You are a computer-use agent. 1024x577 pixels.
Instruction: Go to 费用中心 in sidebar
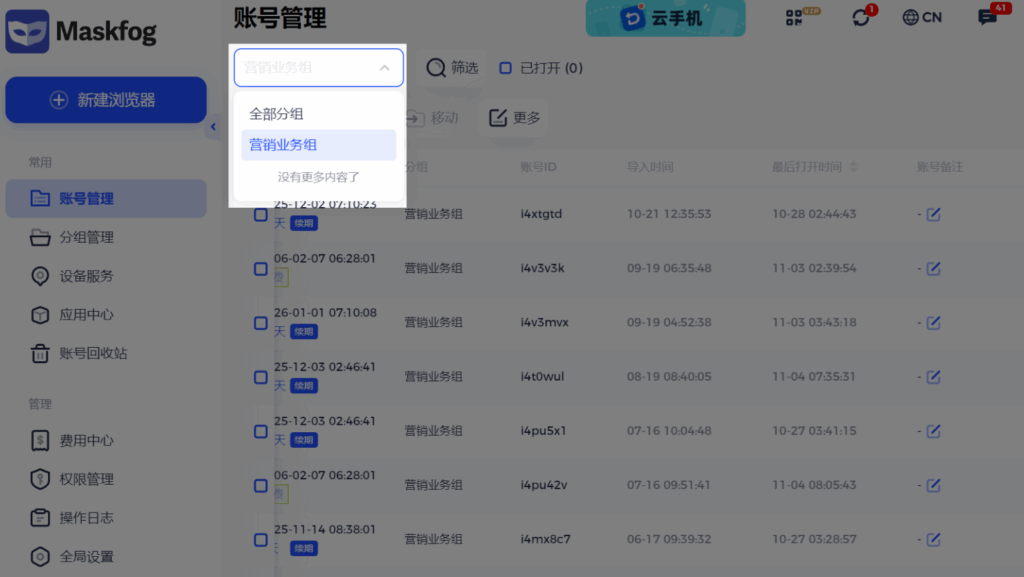(x=86, y=440)
